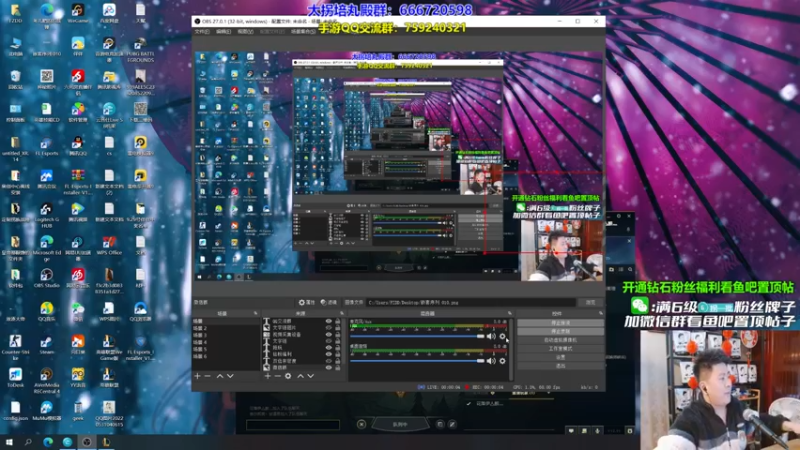800x450 pixels.
Task: Switch to OBS via its taskbar icon
Action: (x=87, y=442)
